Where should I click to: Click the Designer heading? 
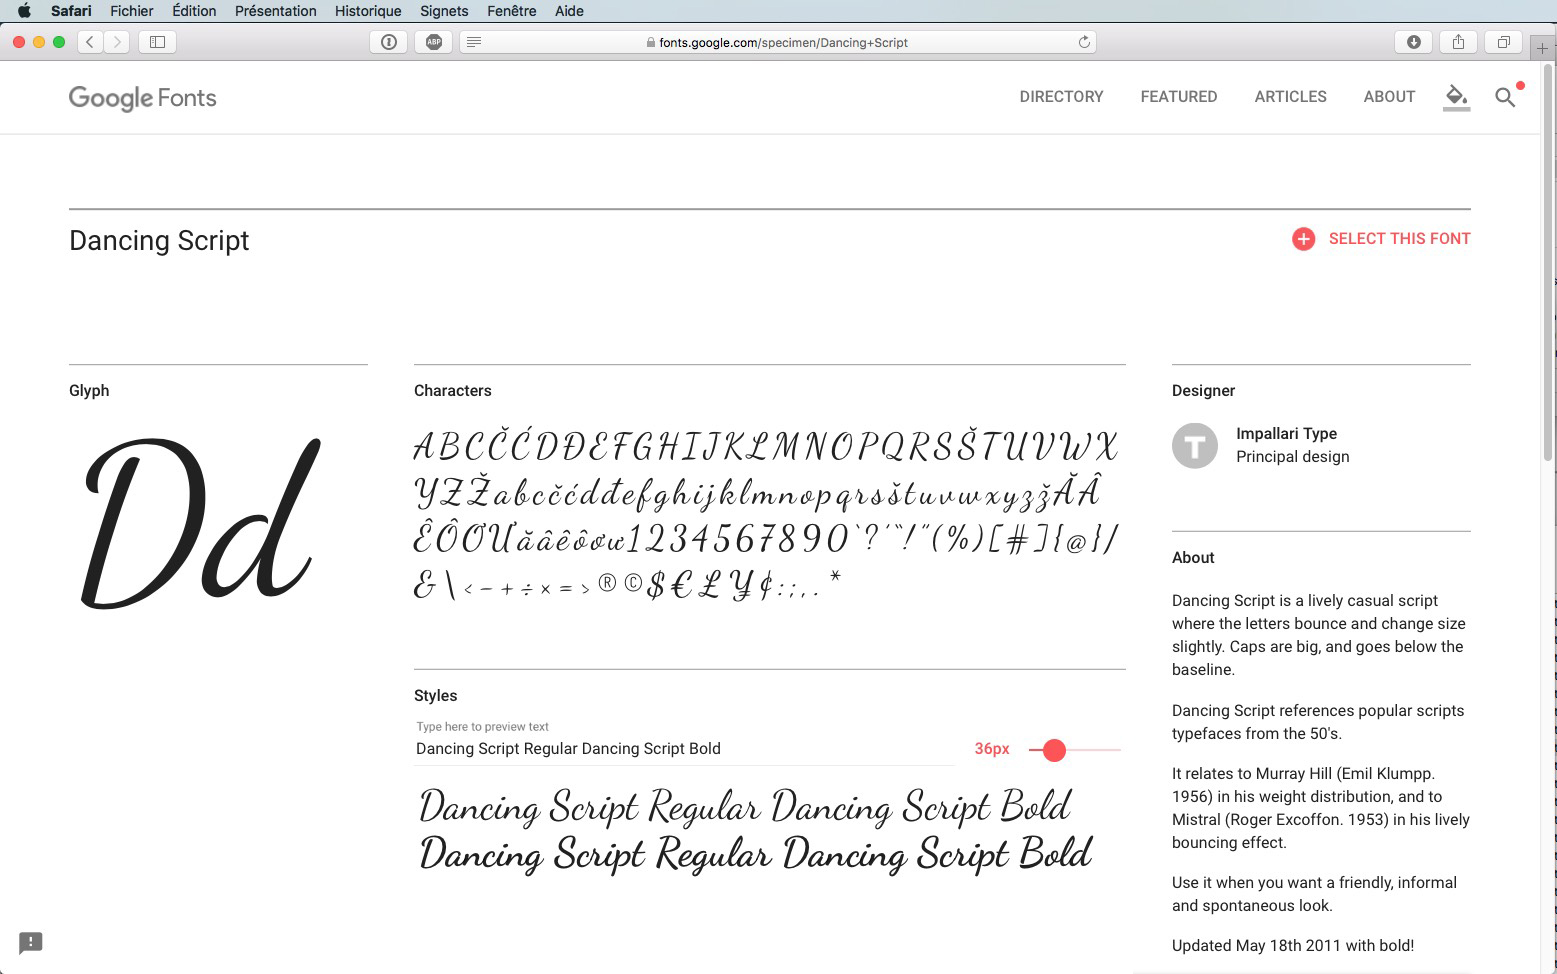coord(1203,391)
